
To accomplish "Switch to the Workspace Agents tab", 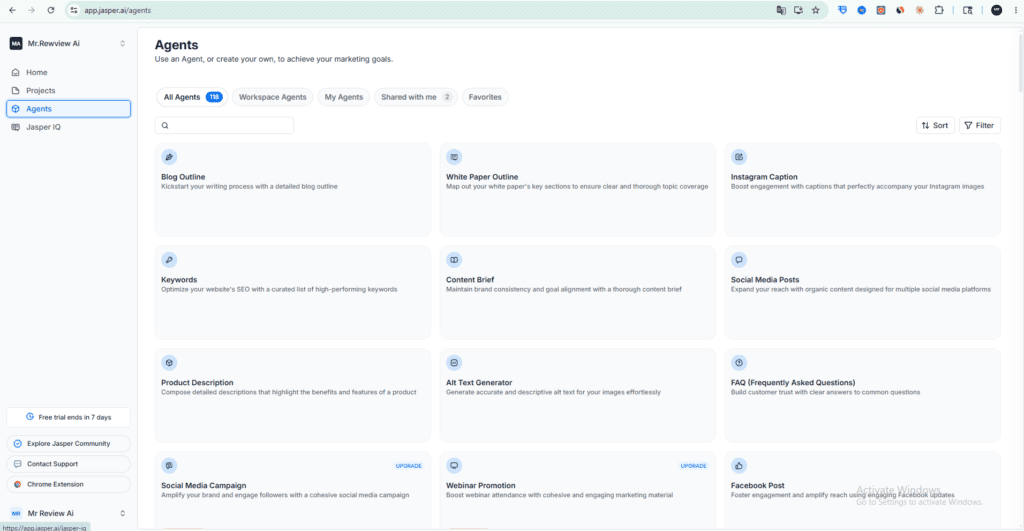I will click(x=272, y=97).
